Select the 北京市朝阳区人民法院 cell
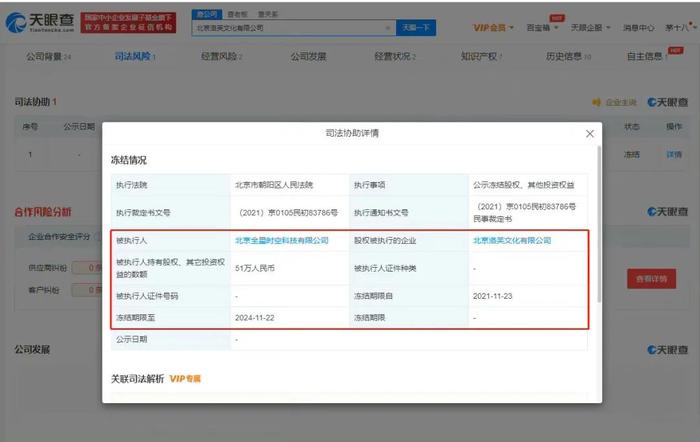 click(x=274, y=185)
